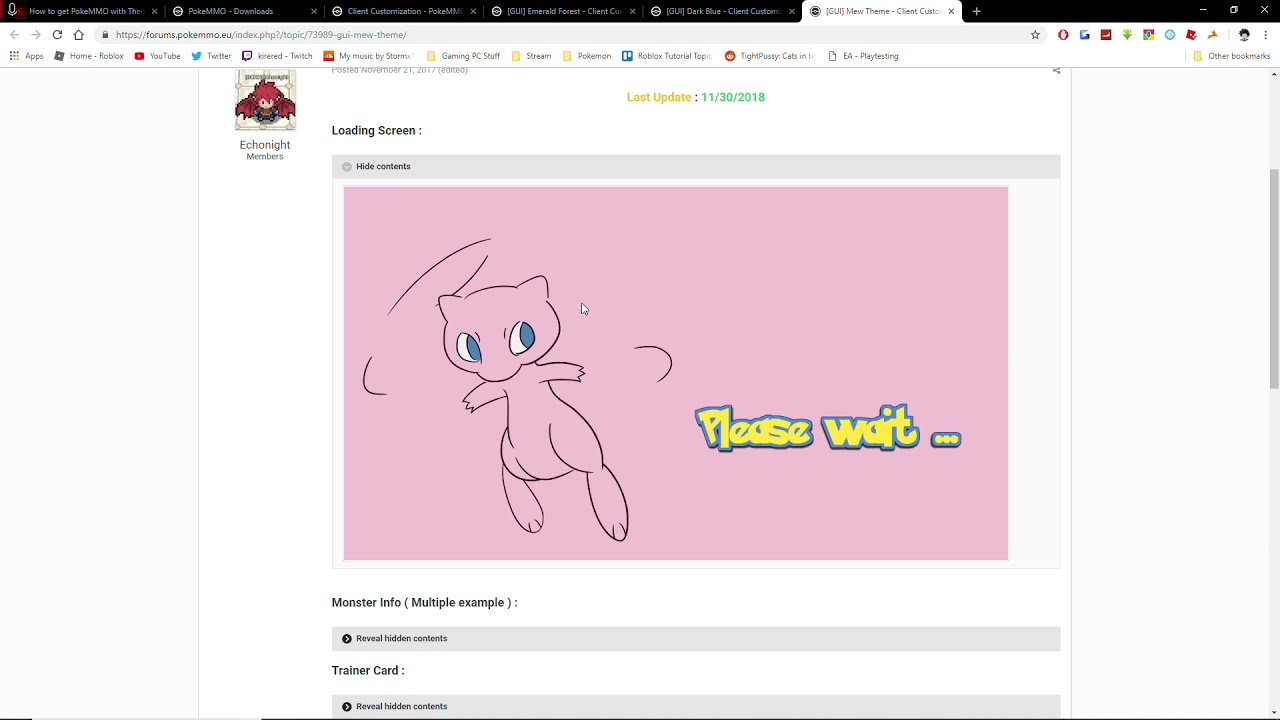Open the dark red chart extension icon
Viewport: 1280px width, 720px height.
tap(1106, 35)
